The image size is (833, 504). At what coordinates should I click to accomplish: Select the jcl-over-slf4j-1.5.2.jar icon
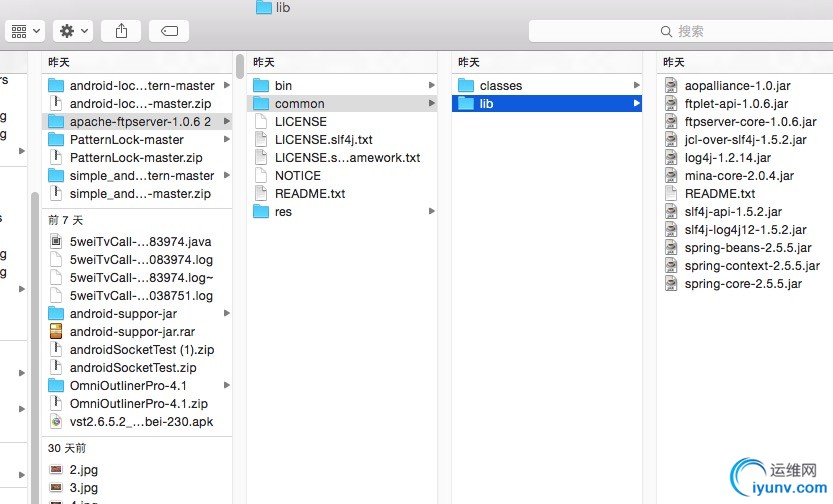[672, 140]
